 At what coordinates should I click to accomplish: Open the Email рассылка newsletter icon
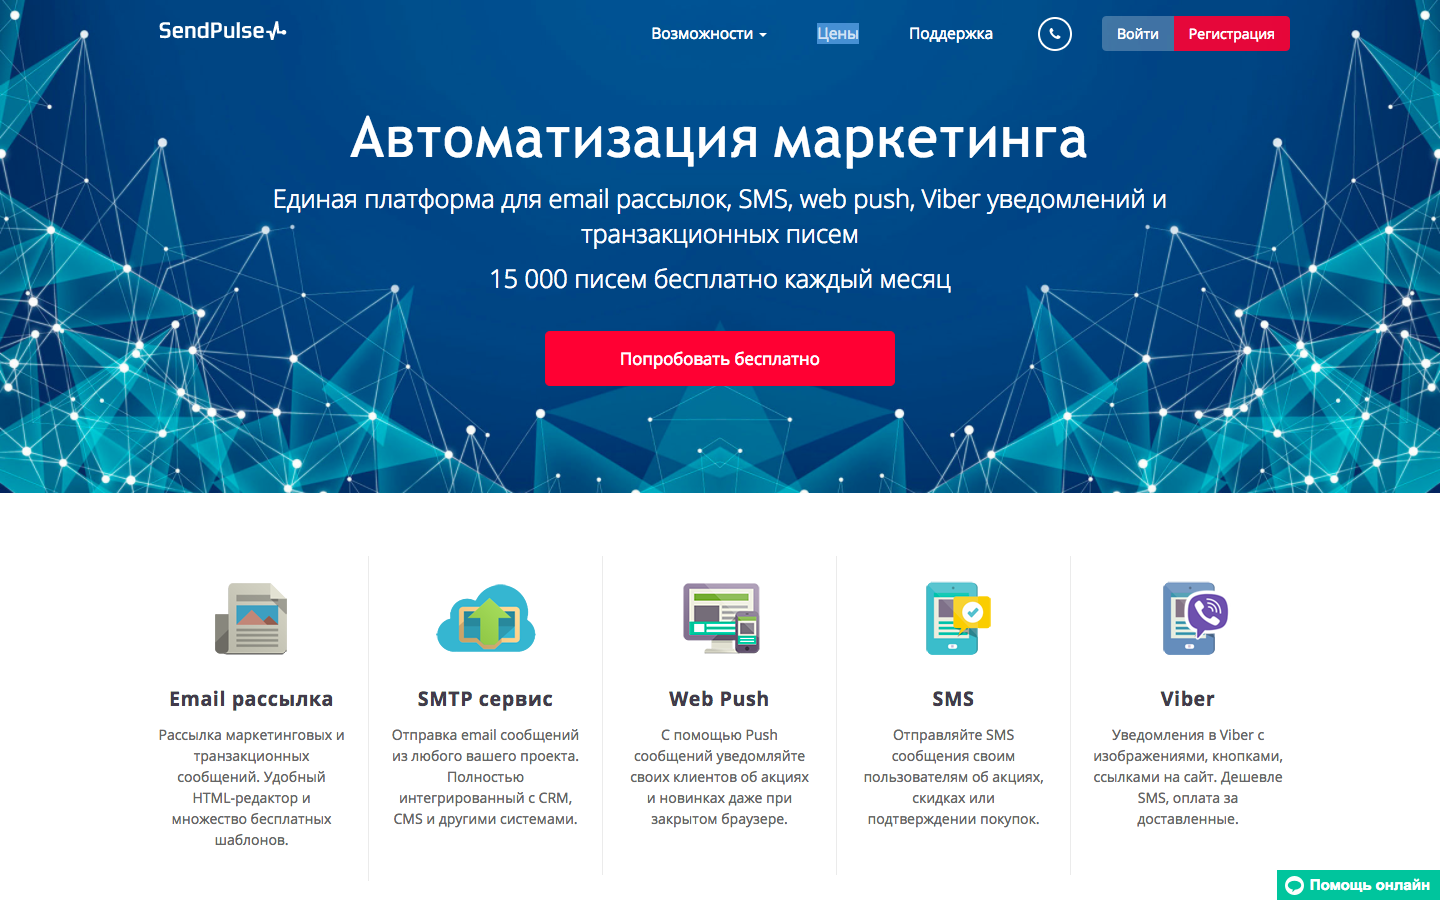click(x=251, y=619)
